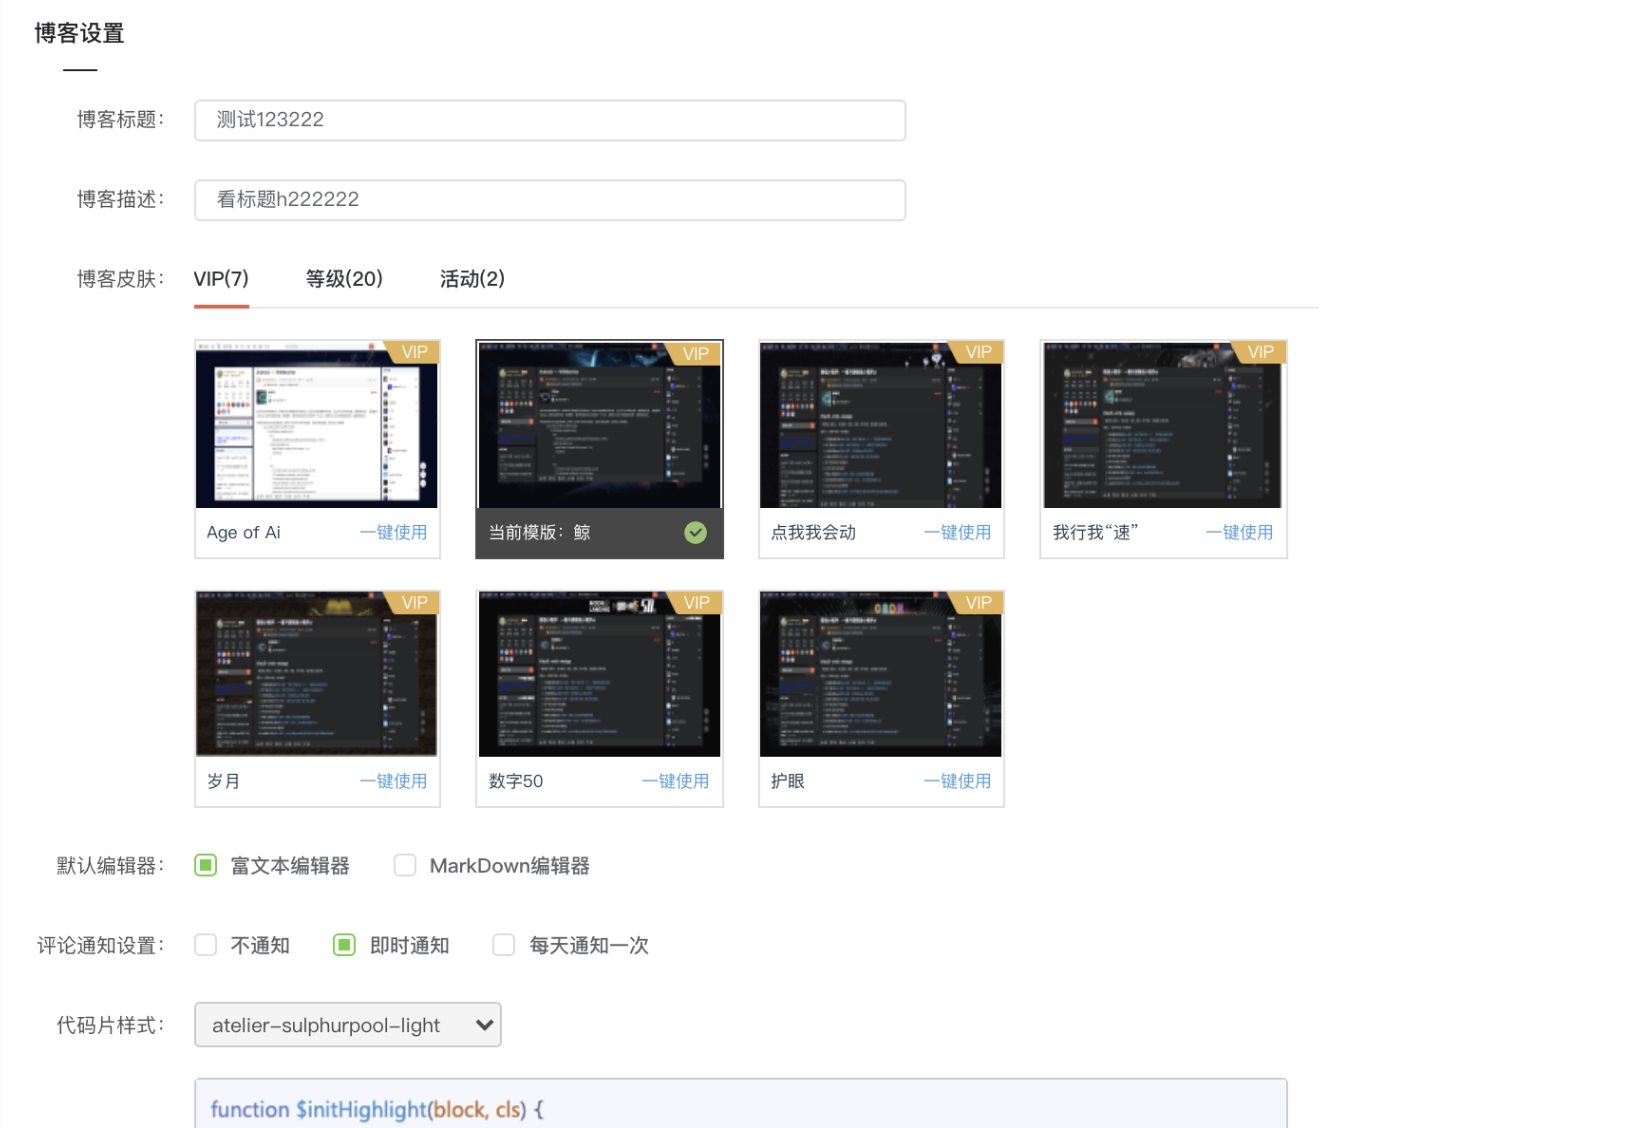Screen dimensions: 1636x1128
Task: Click the 数字50 skin thumbnail
Action: coord(598,673)
